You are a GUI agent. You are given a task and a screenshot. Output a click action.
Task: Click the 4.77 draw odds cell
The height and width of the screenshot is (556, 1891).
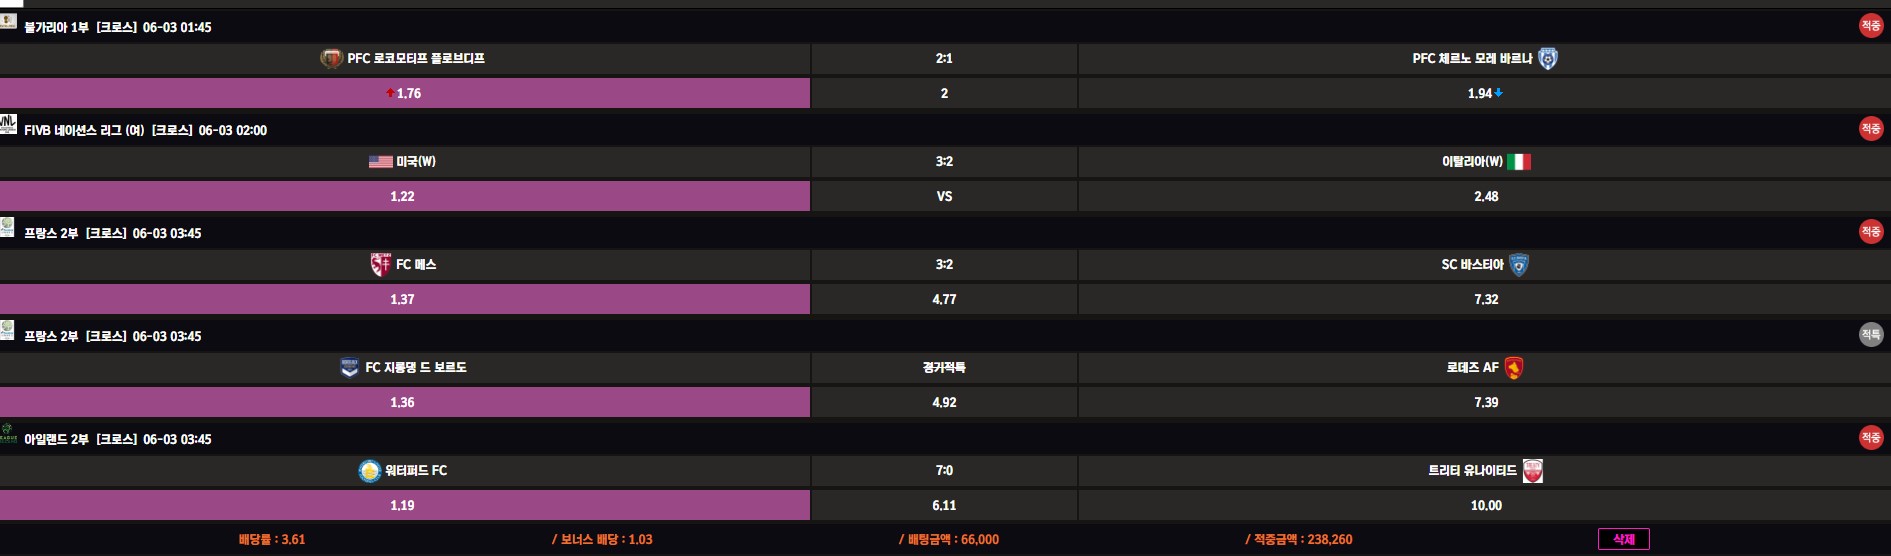pos(944,299)
